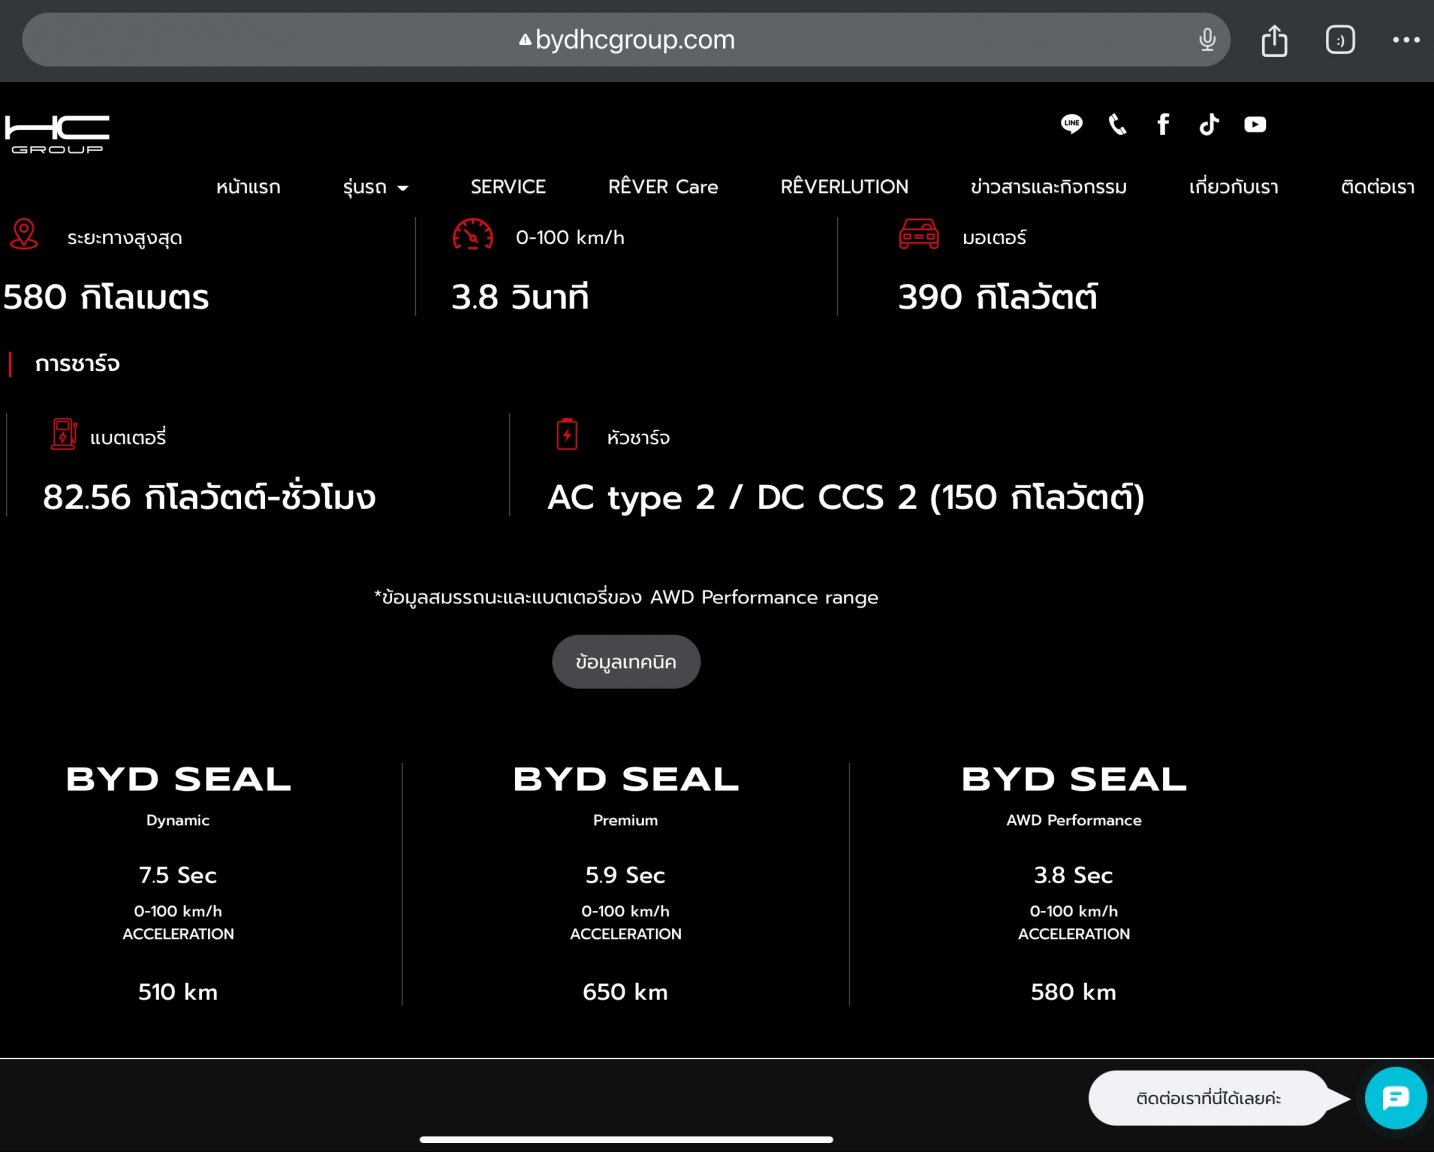The width and height of the screenshot is (1434, 1152).
Task: Open the three-dots browser menu
Action: point(1406,40)
